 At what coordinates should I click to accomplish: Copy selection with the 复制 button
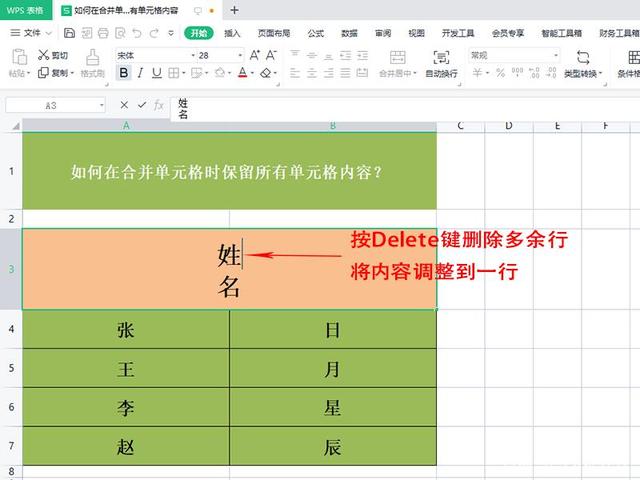[x=53, y=73]
